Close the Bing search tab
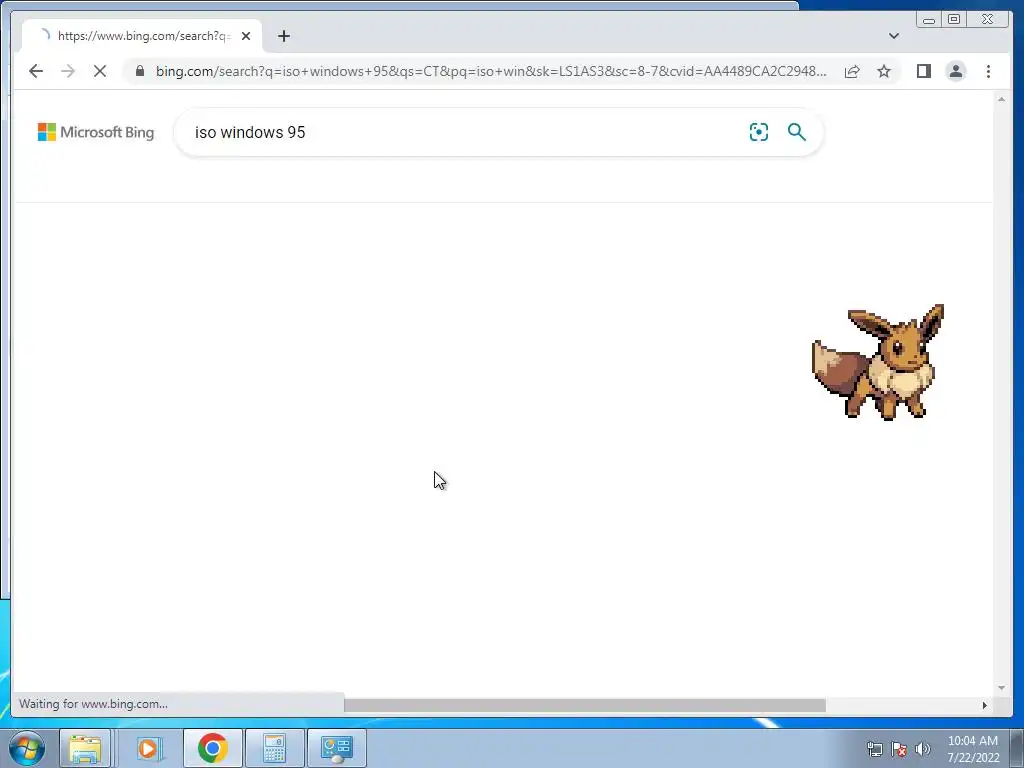 [x=246, y=36]
